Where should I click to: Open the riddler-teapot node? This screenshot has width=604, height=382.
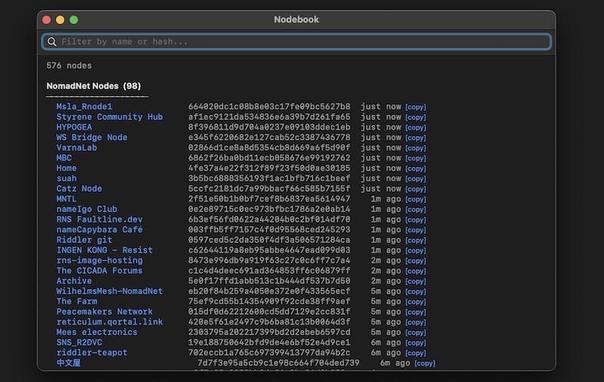click(x=92, y=353)
